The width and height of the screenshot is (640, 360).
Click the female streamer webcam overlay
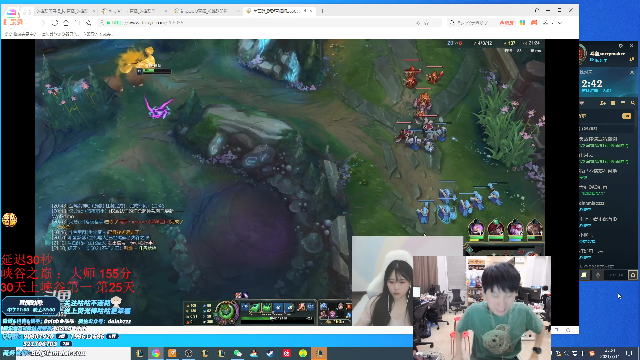tap(383, 281)
